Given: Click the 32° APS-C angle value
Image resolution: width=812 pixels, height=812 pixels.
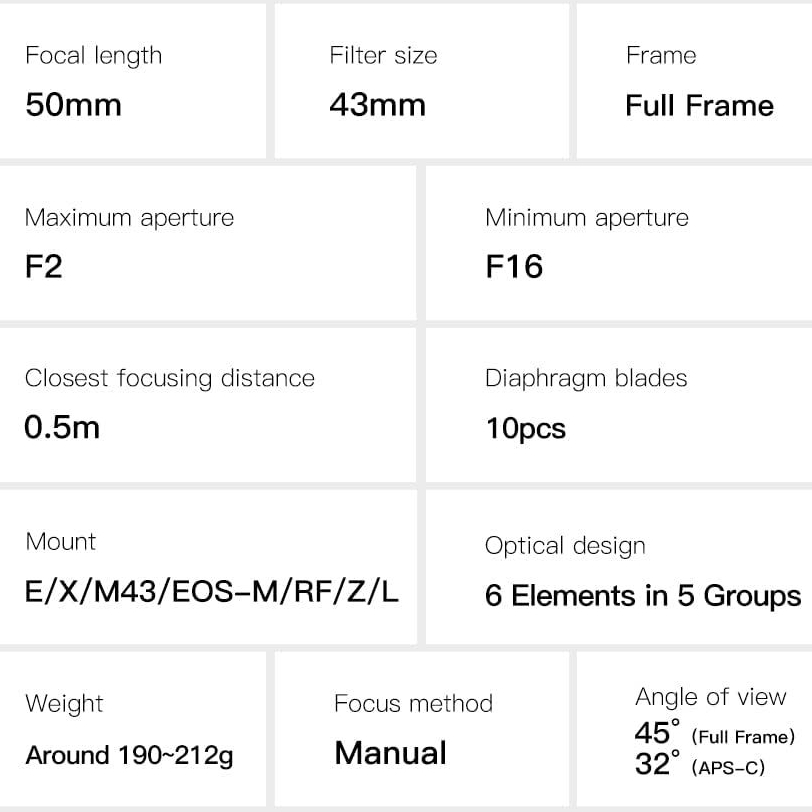Looking at the screenshot, I should 700,764.
